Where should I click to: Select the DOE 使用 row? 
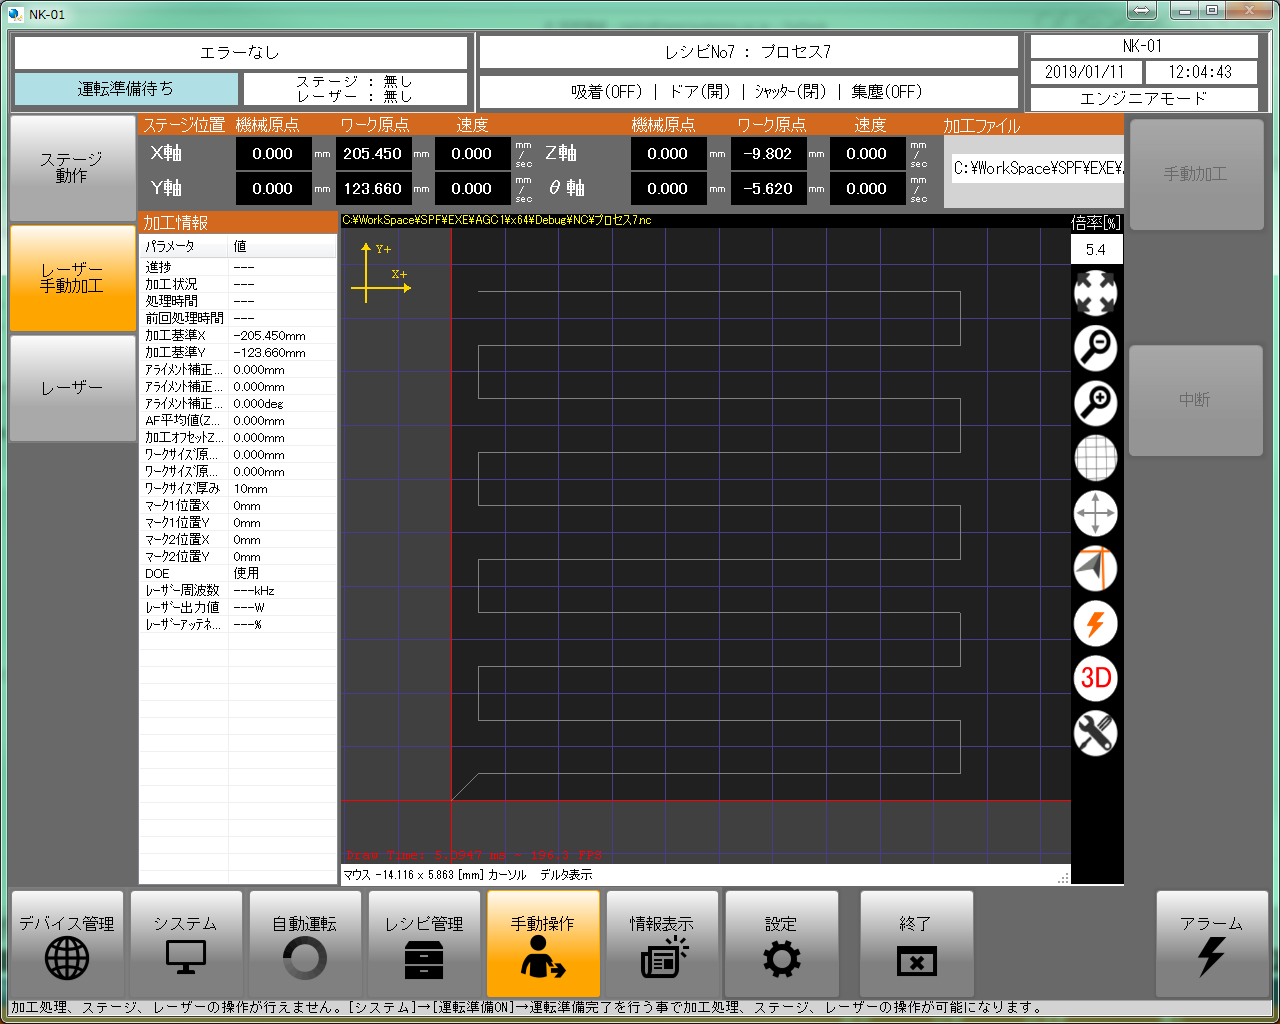[x=238, y=574]
